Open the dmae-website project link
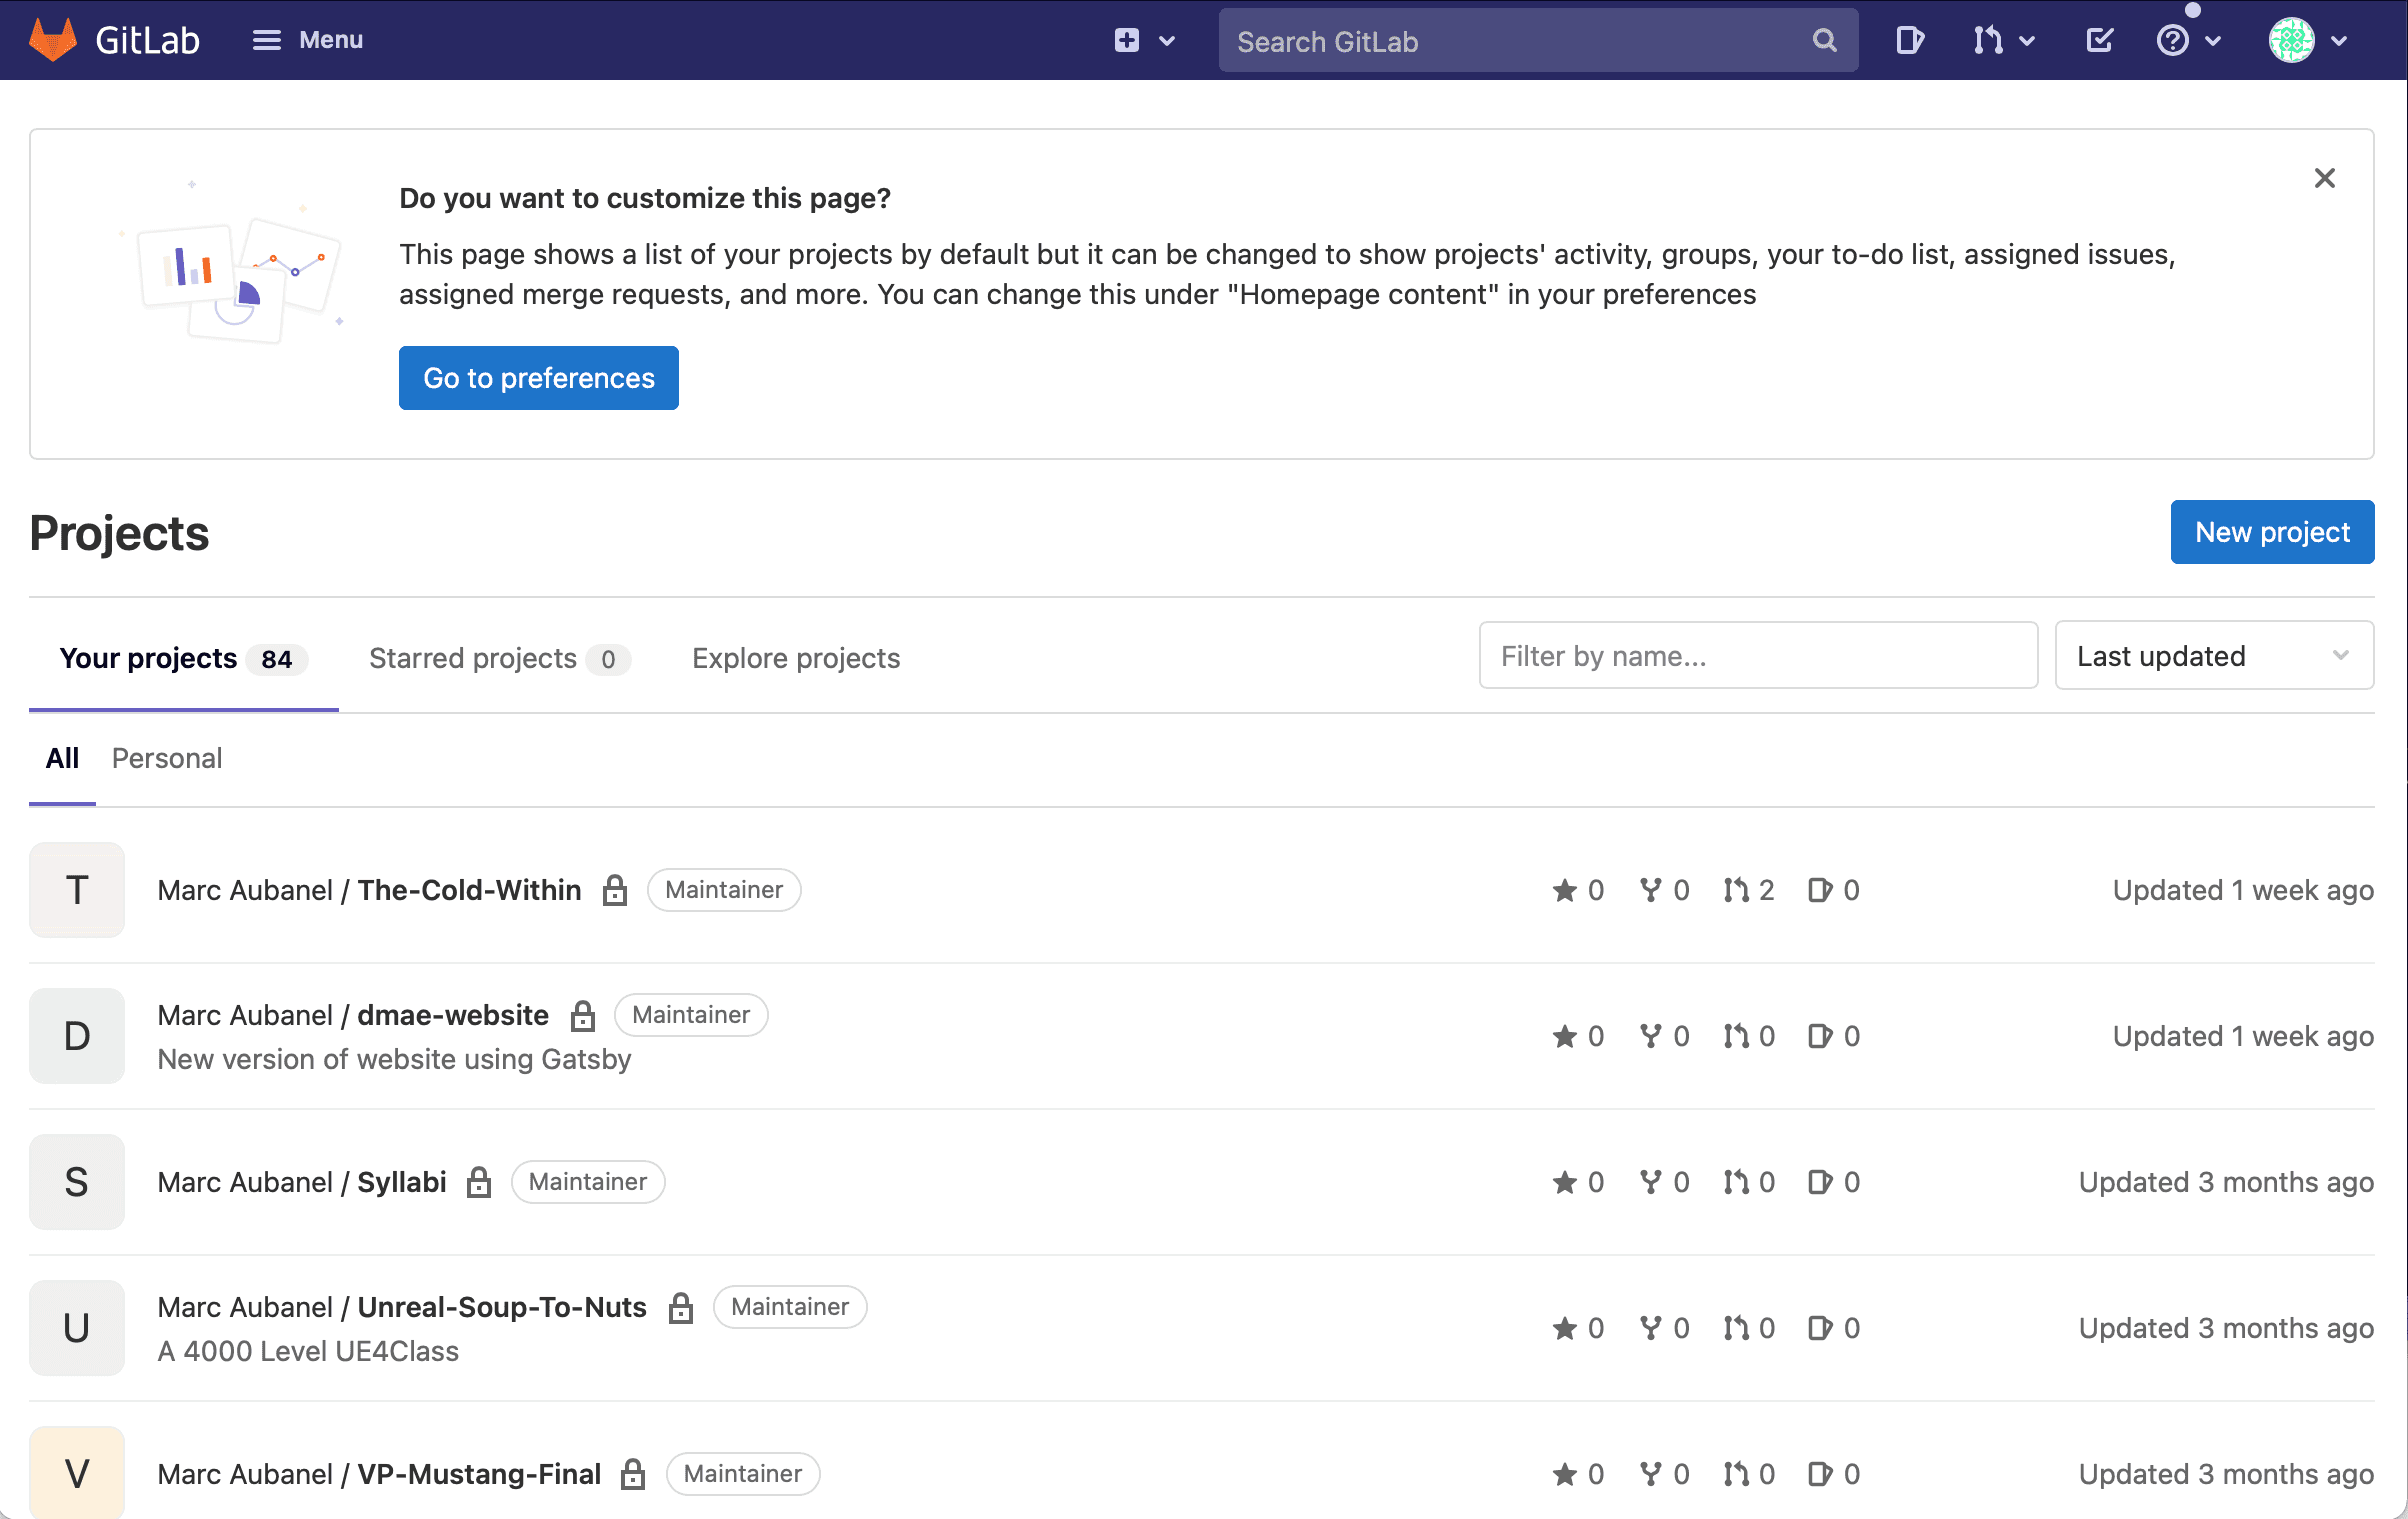This screenshot has width=2408, height=1519. [x=353, y=1015]
